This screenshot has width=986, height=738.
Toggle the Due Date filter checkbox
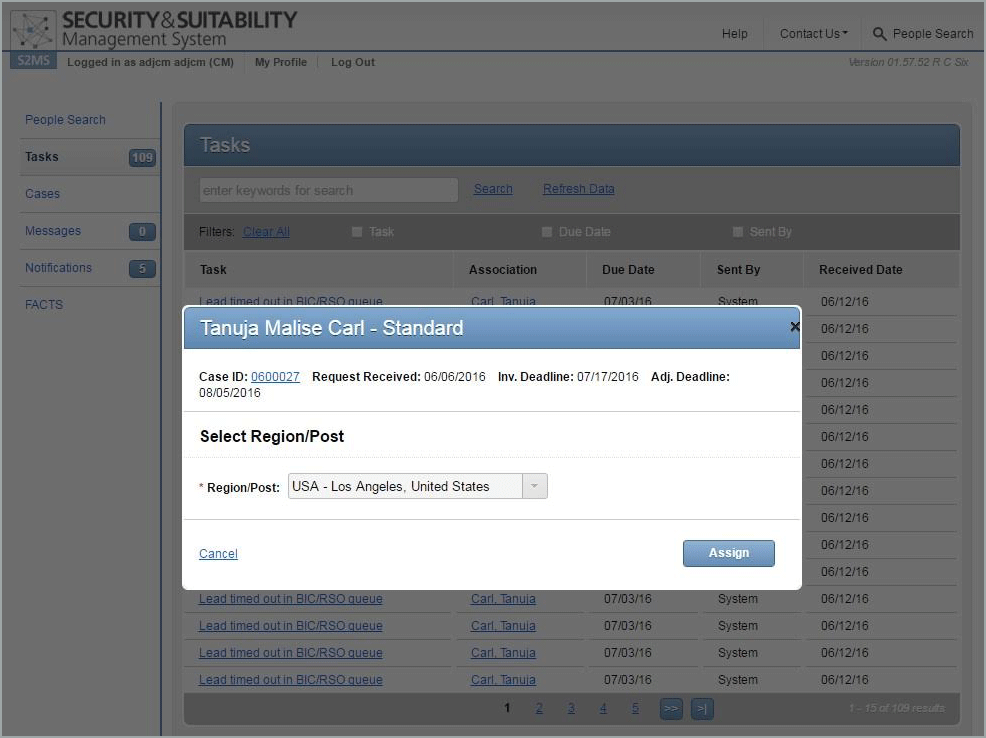547,232
